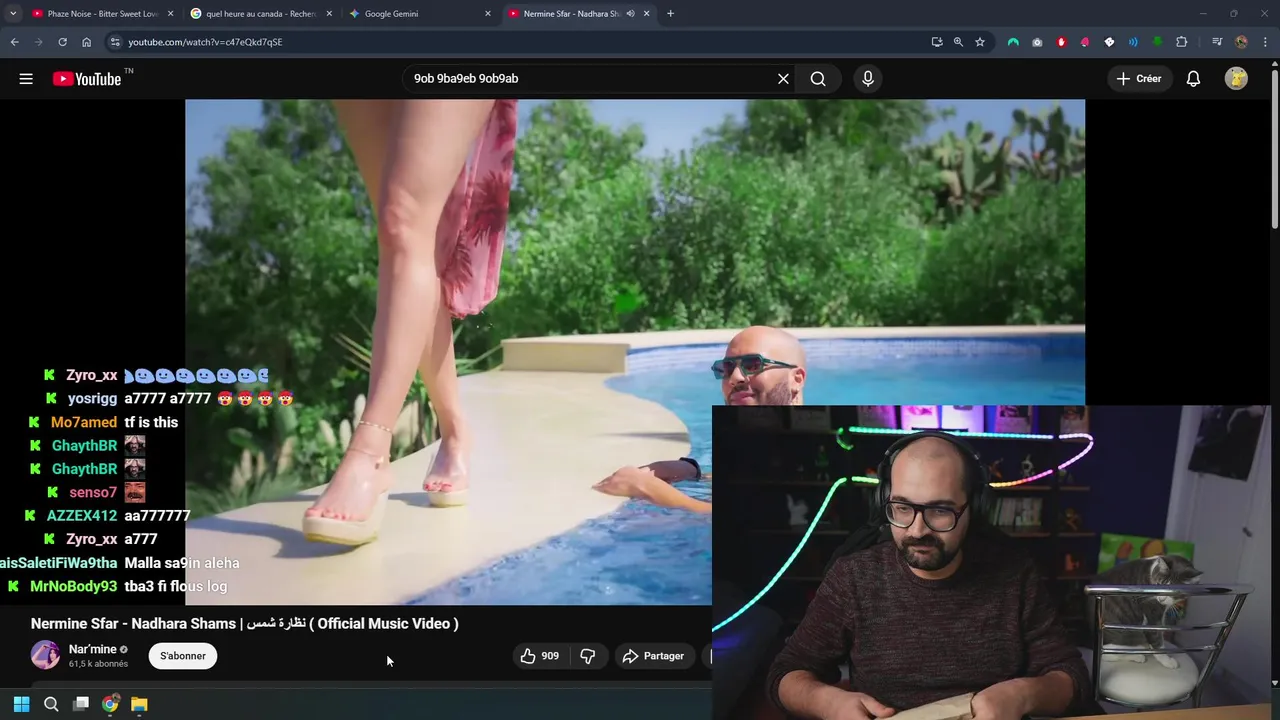Subscribe using the S'abonner button

pyautogui.click(x=183, y=656)
